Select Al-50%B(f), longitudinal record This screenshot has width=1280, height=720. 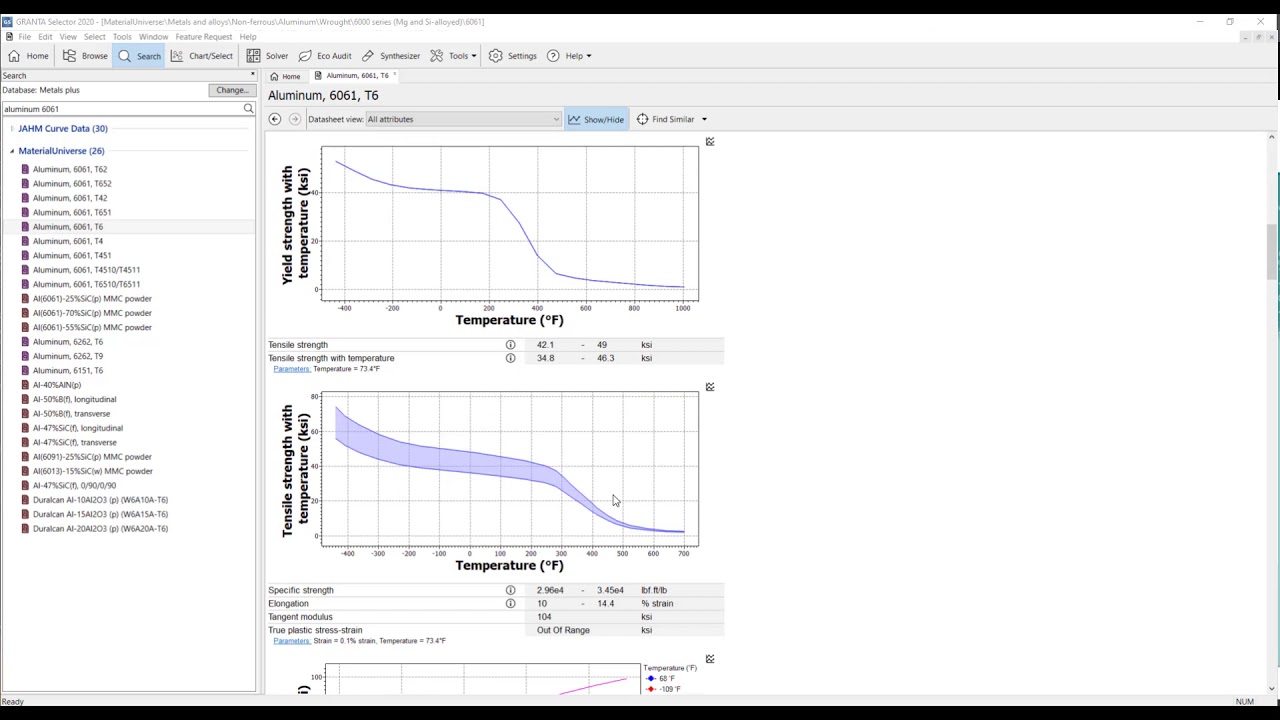pos(74,399)
